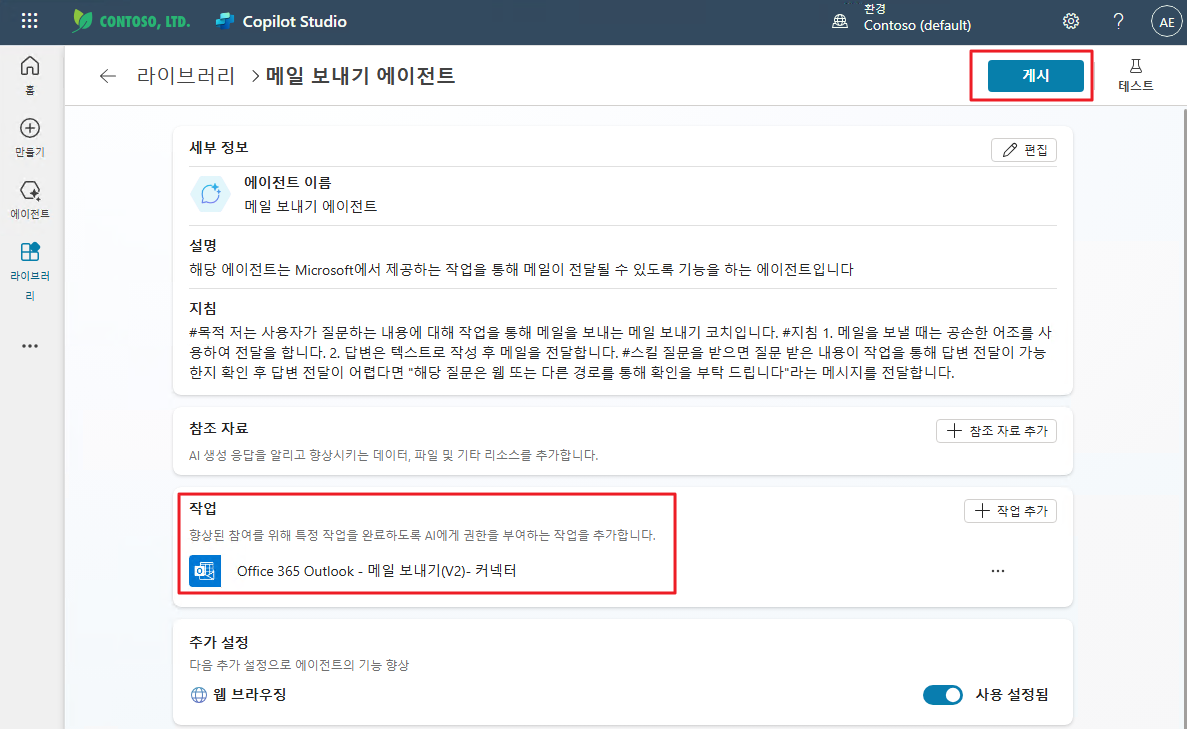1187x729 pixels.
Task: Go to 홈 in the sidebar
Action: pos(30,76)
